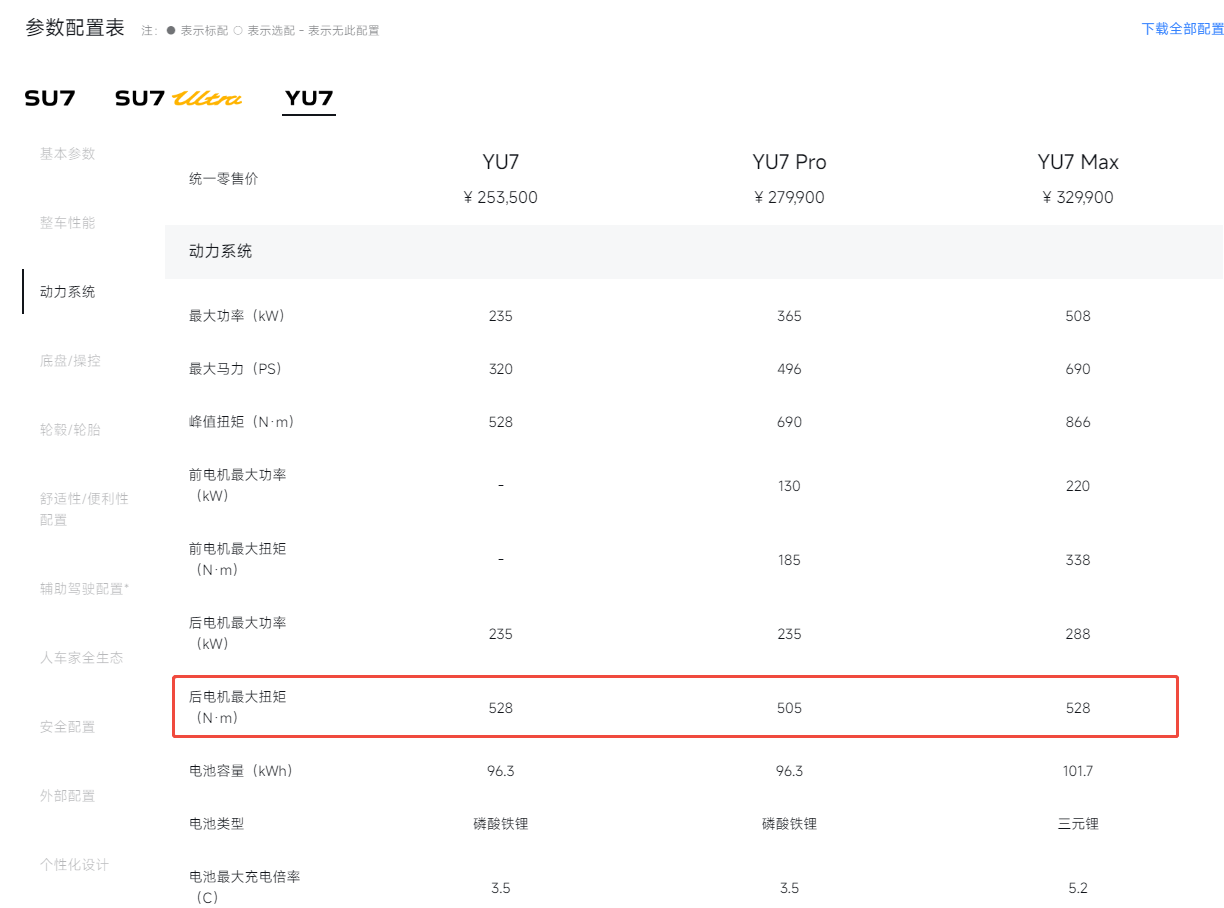This screenshot has height=908, width=1224.
Task: Select the YU7 model tab
Action: pyautogui.click(x=309, y=98)
